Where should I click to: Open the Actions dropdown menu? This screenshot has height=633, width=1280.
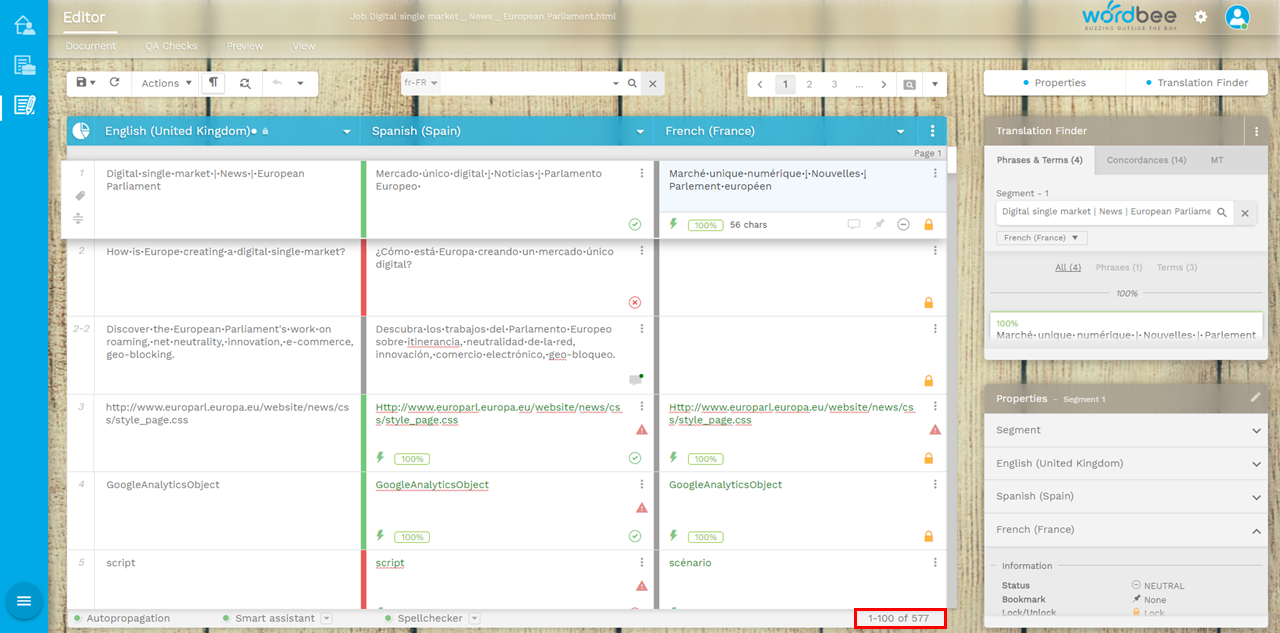[x=166, y=83]
